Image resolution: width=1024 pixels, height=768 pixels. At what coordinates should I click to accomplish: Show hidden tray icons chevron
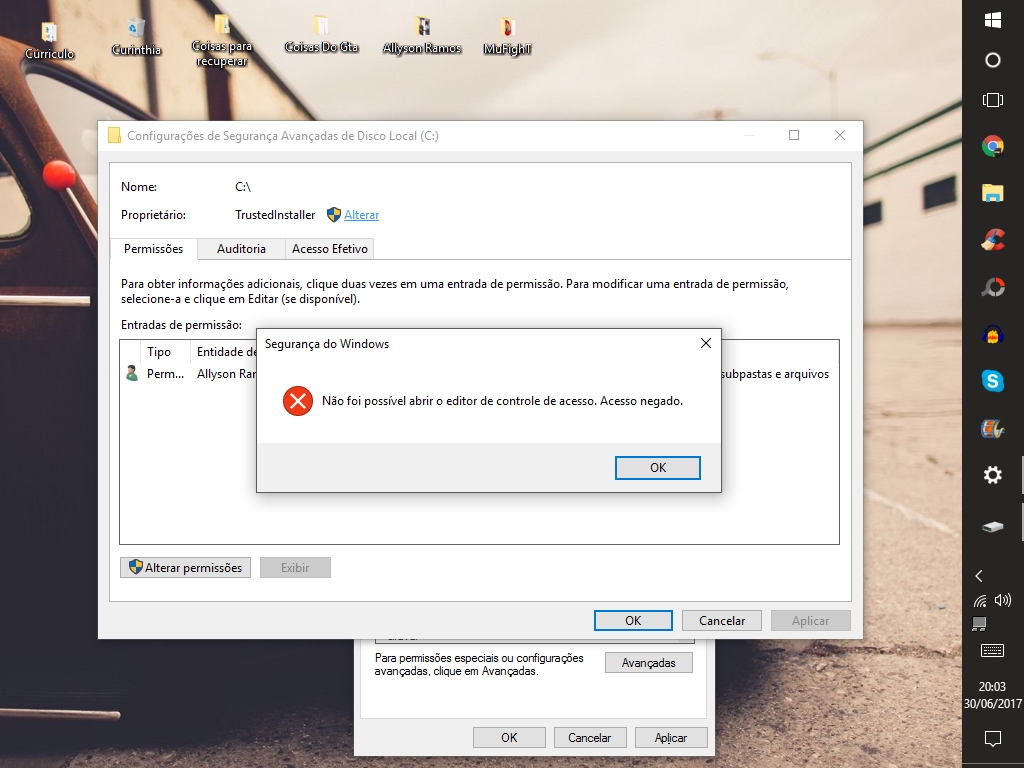click(x=979, y=576)
